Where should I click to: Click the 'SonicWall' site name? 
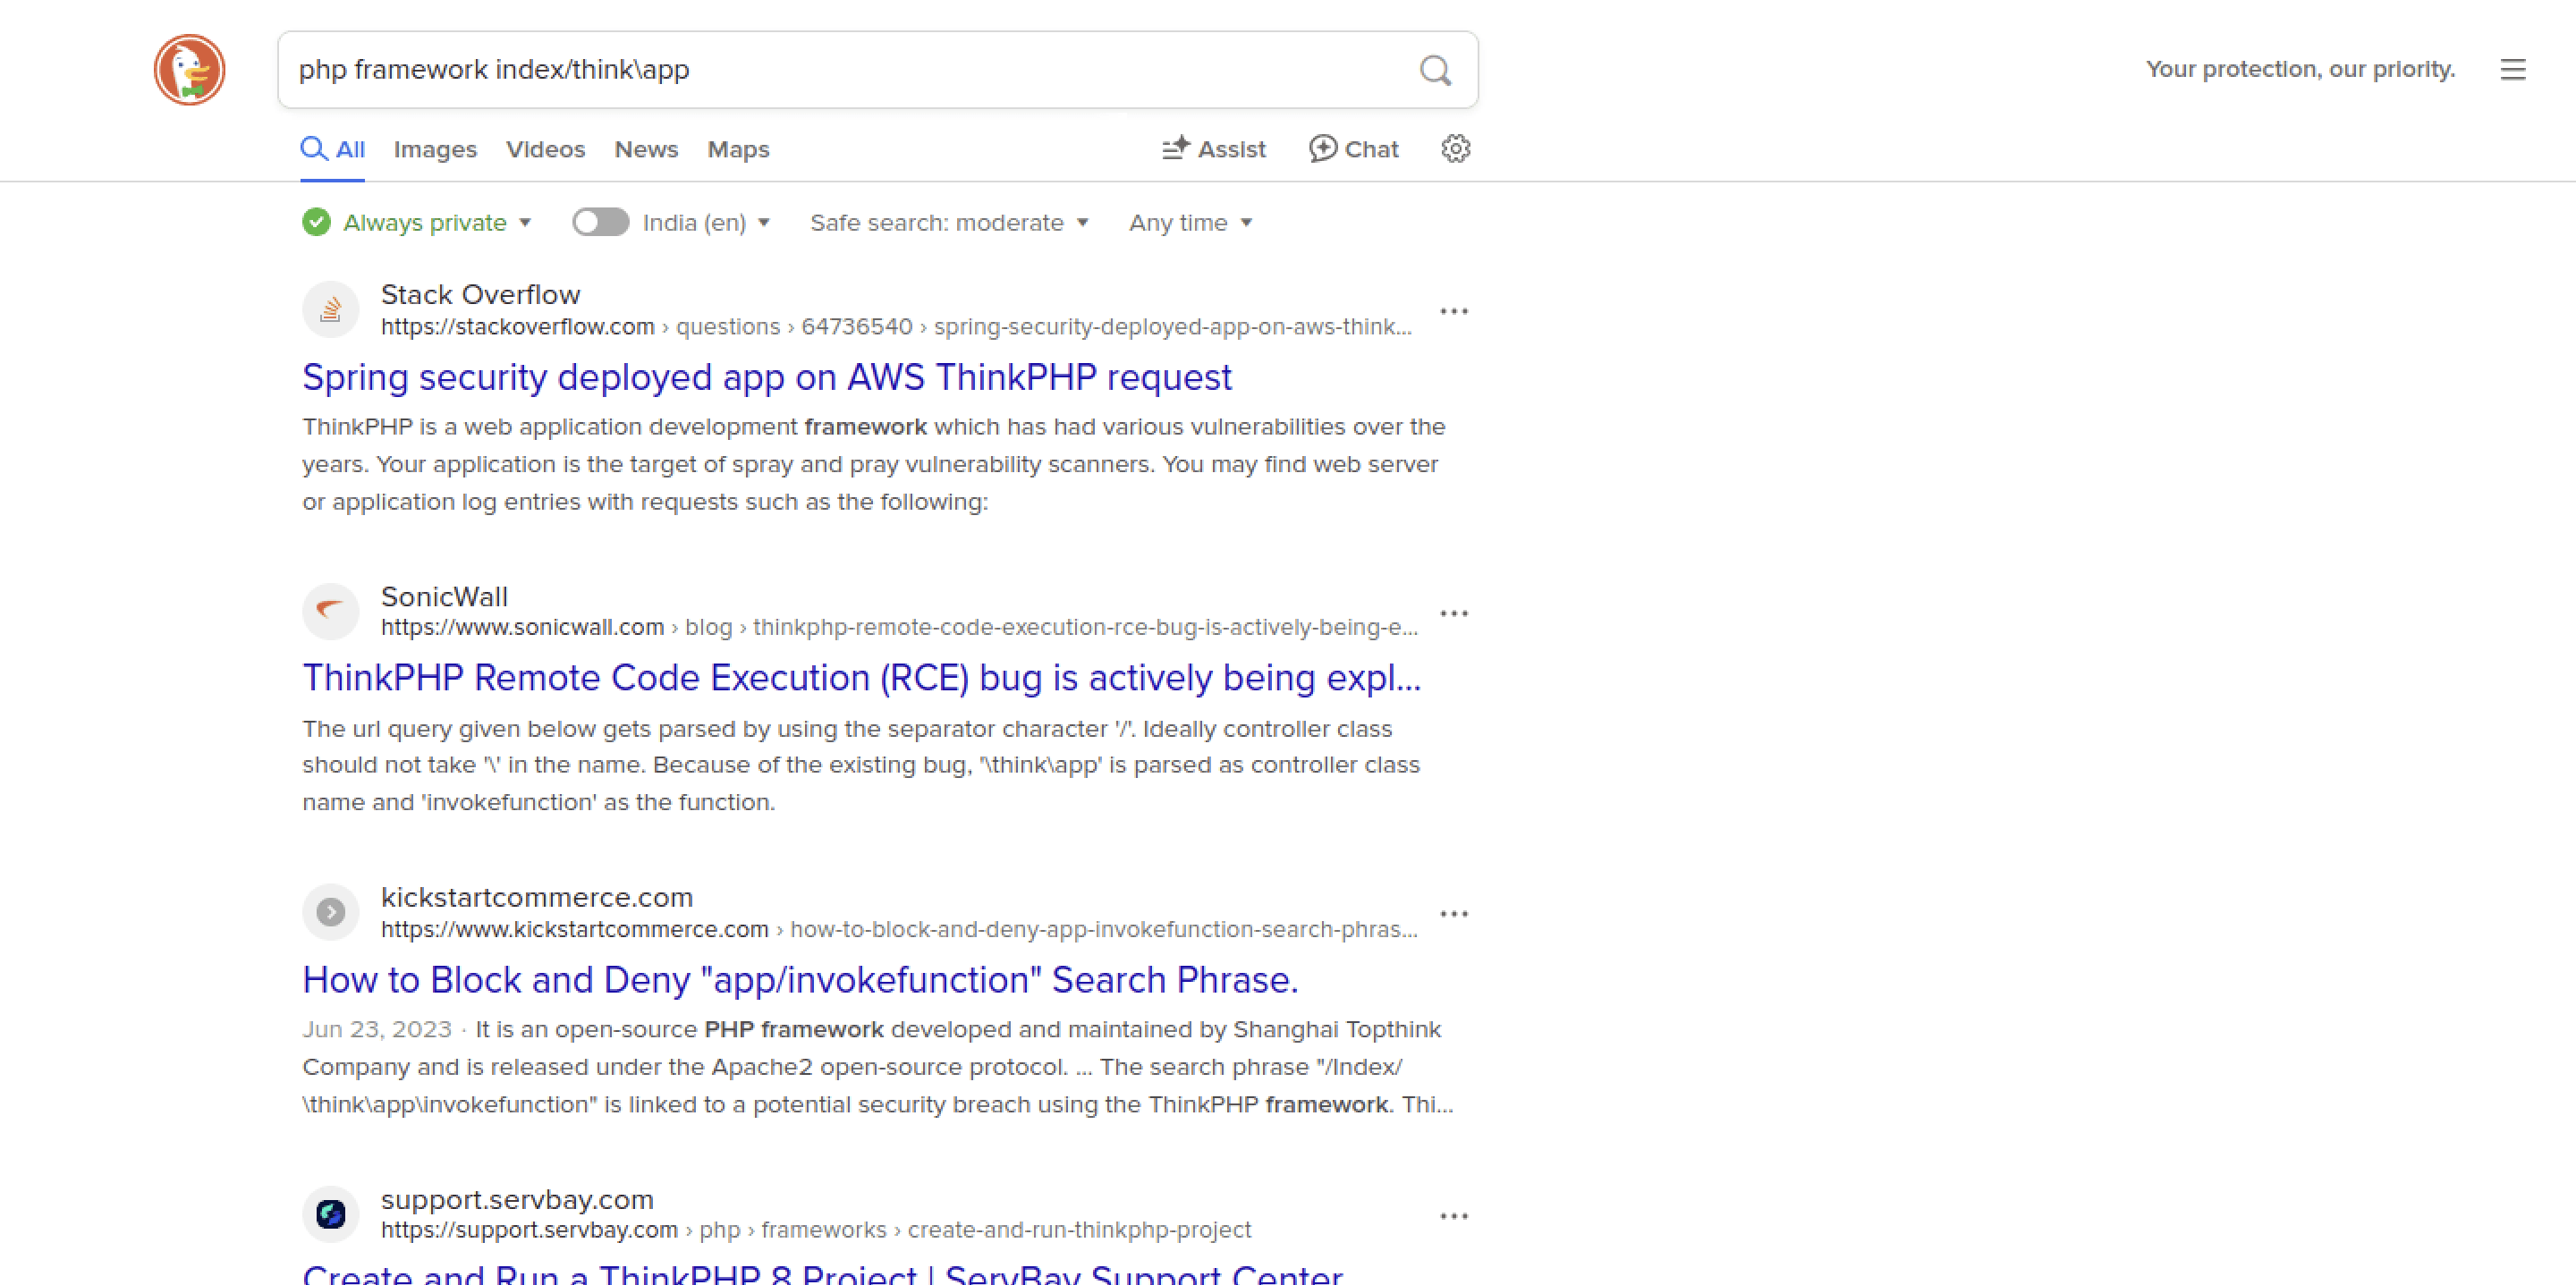(444, 596)
